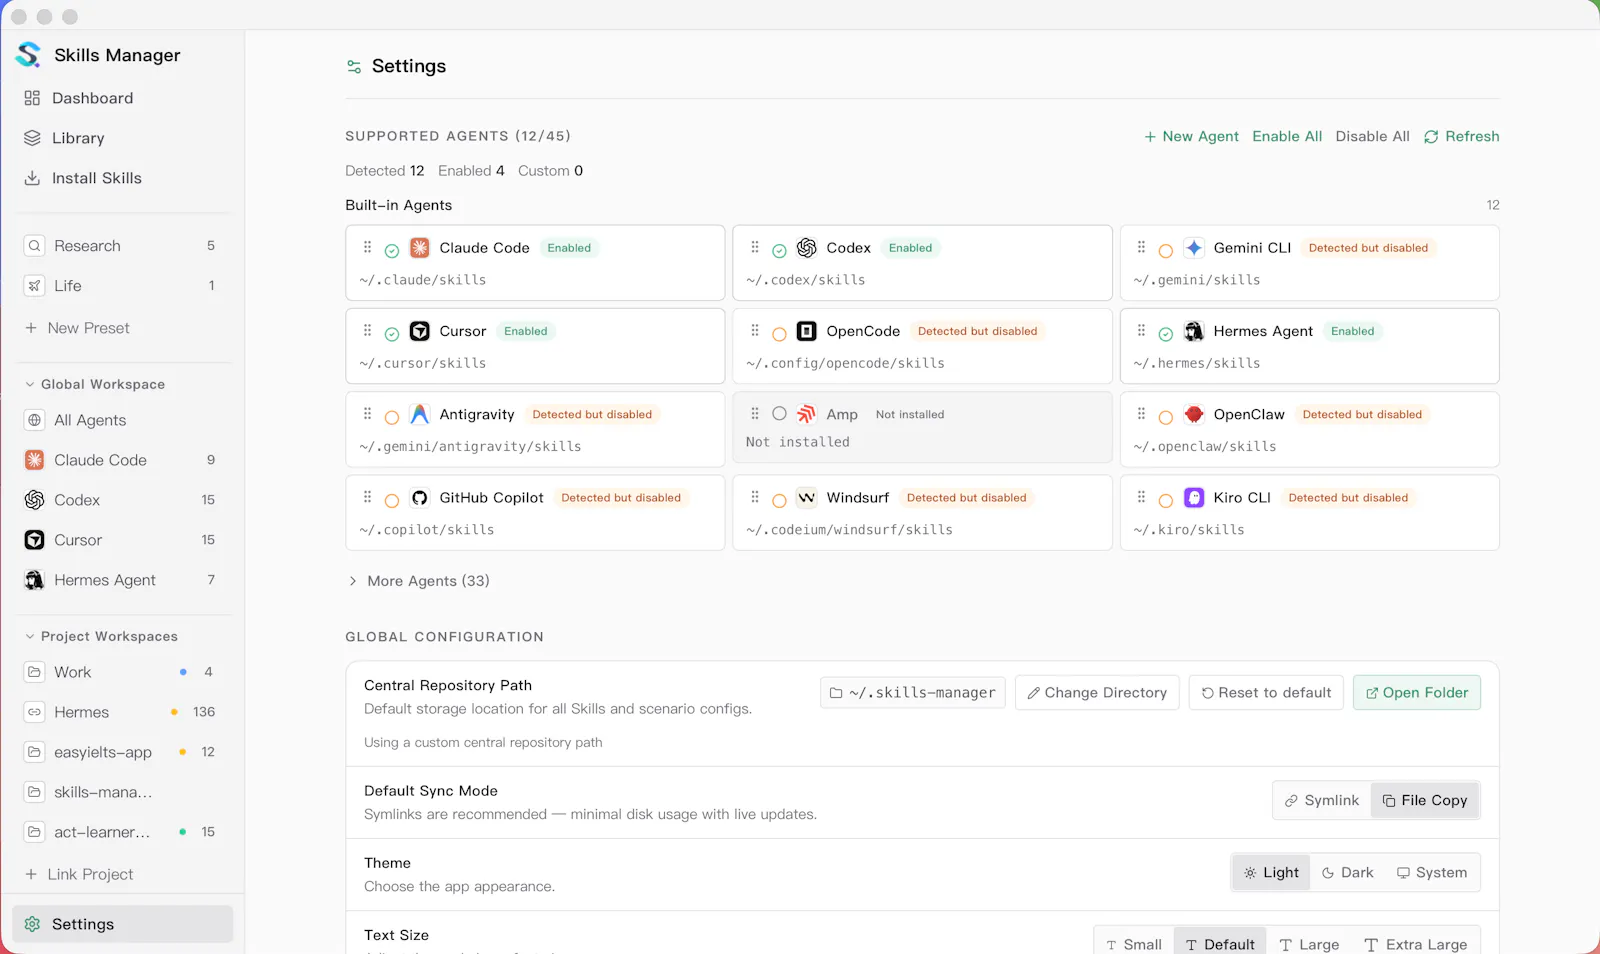Click the Work project folder icon
This screenshot has width=1600, height=954.
coord(35,672)
